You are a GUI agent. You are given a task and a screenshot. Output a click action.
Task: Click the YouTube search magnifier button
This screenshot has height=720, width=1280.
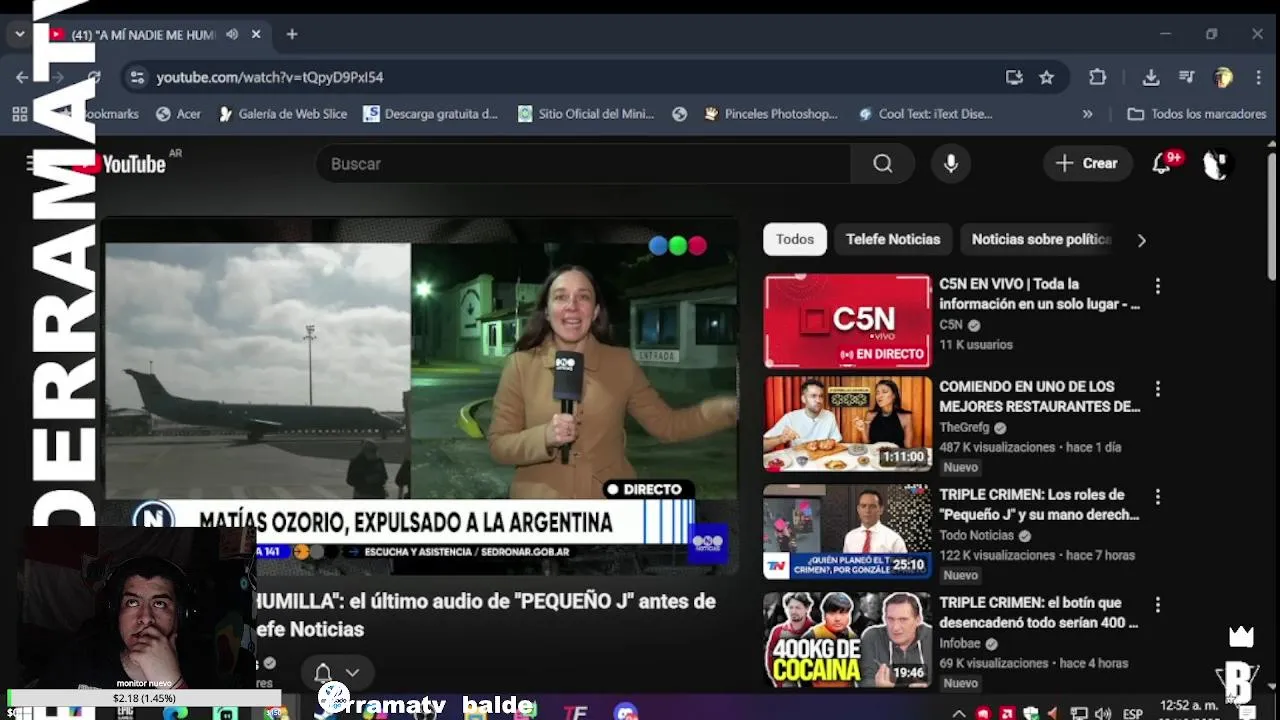point(882,164)
